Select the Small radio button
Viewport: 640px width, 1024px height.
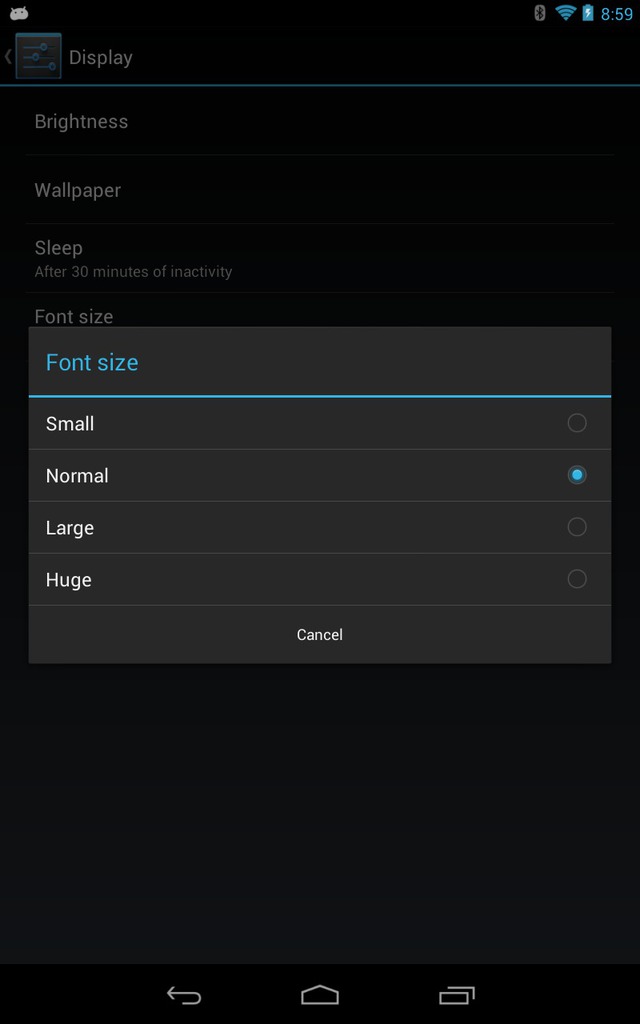click(577, 423)
